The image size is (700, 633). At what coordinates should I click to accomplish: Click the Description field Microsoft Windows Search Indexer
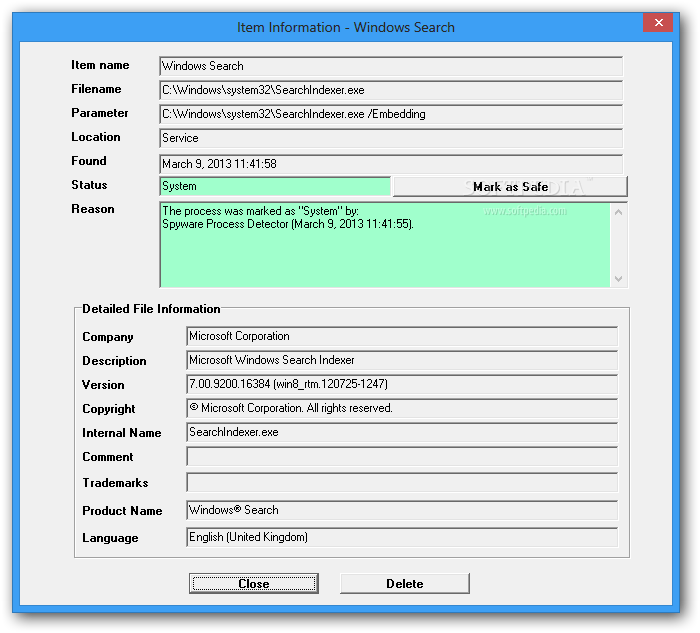click(x=402, y=360)
